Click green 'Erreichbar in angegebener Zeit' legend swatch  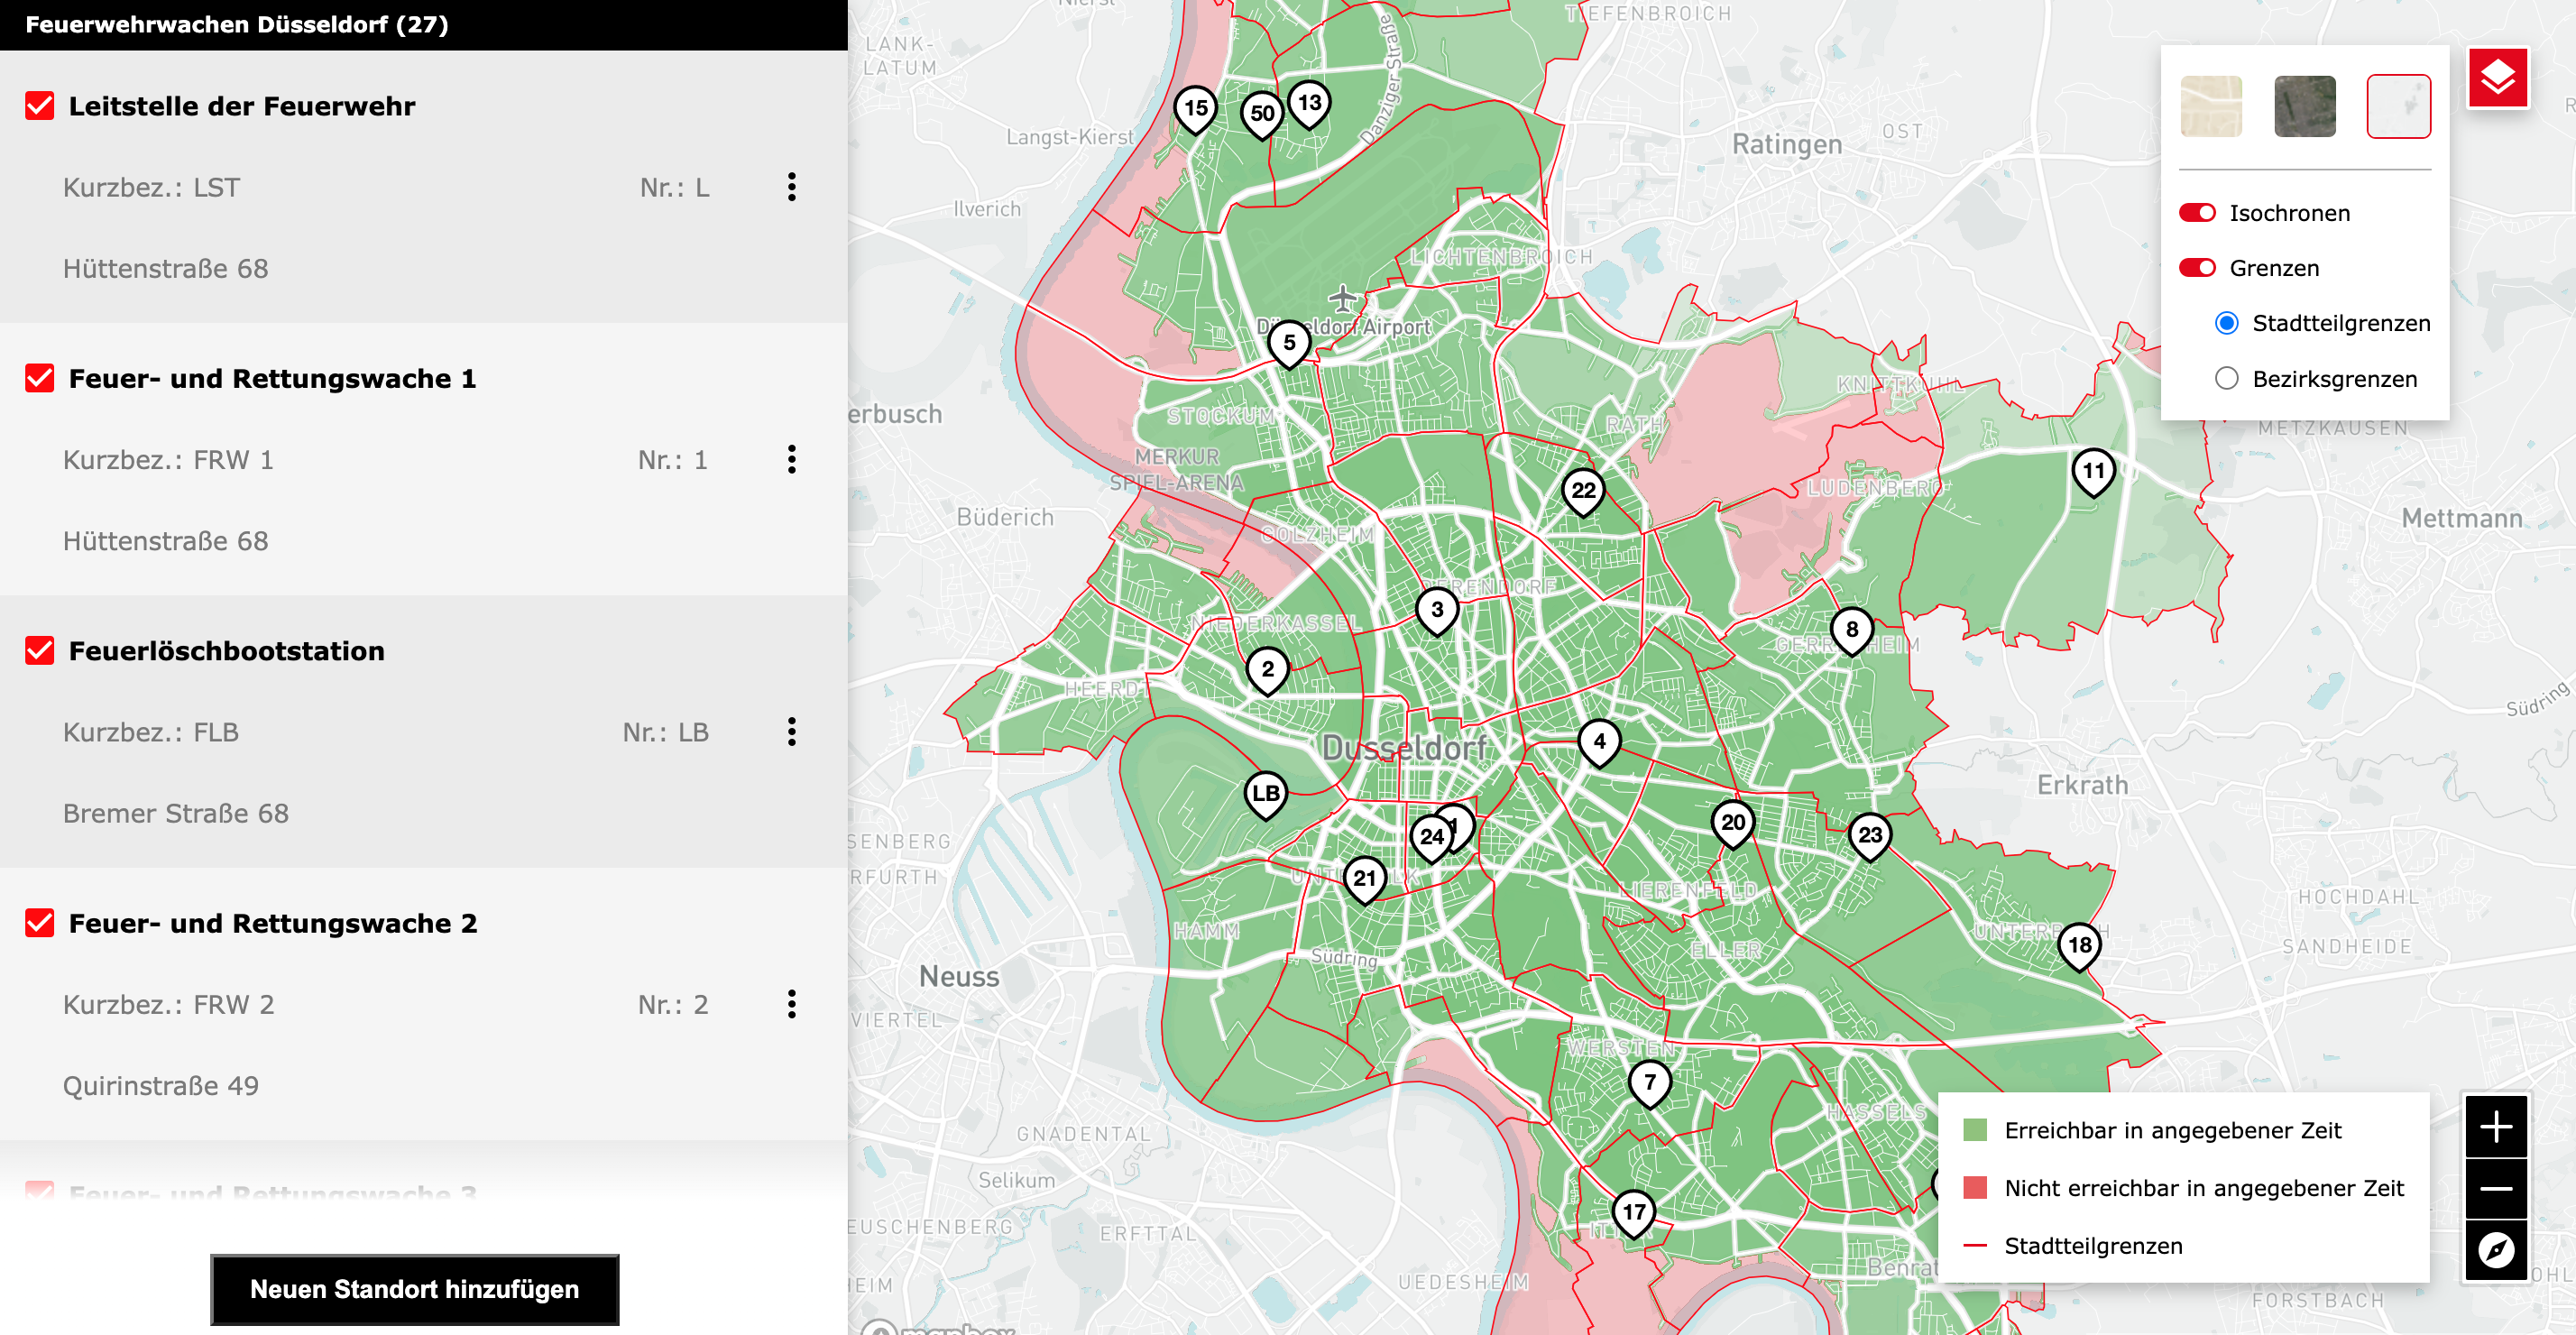coord(1974,1130)
